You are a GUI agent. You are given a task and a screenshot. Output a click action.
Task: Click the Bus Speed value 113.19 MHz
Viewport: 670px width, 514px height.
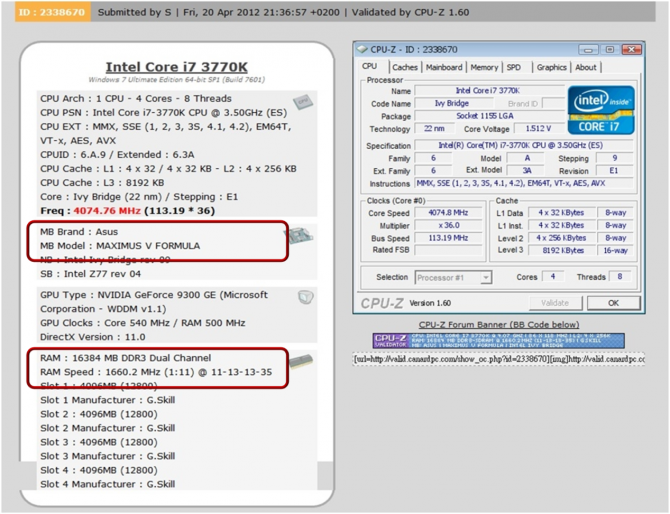pos(448,238)
